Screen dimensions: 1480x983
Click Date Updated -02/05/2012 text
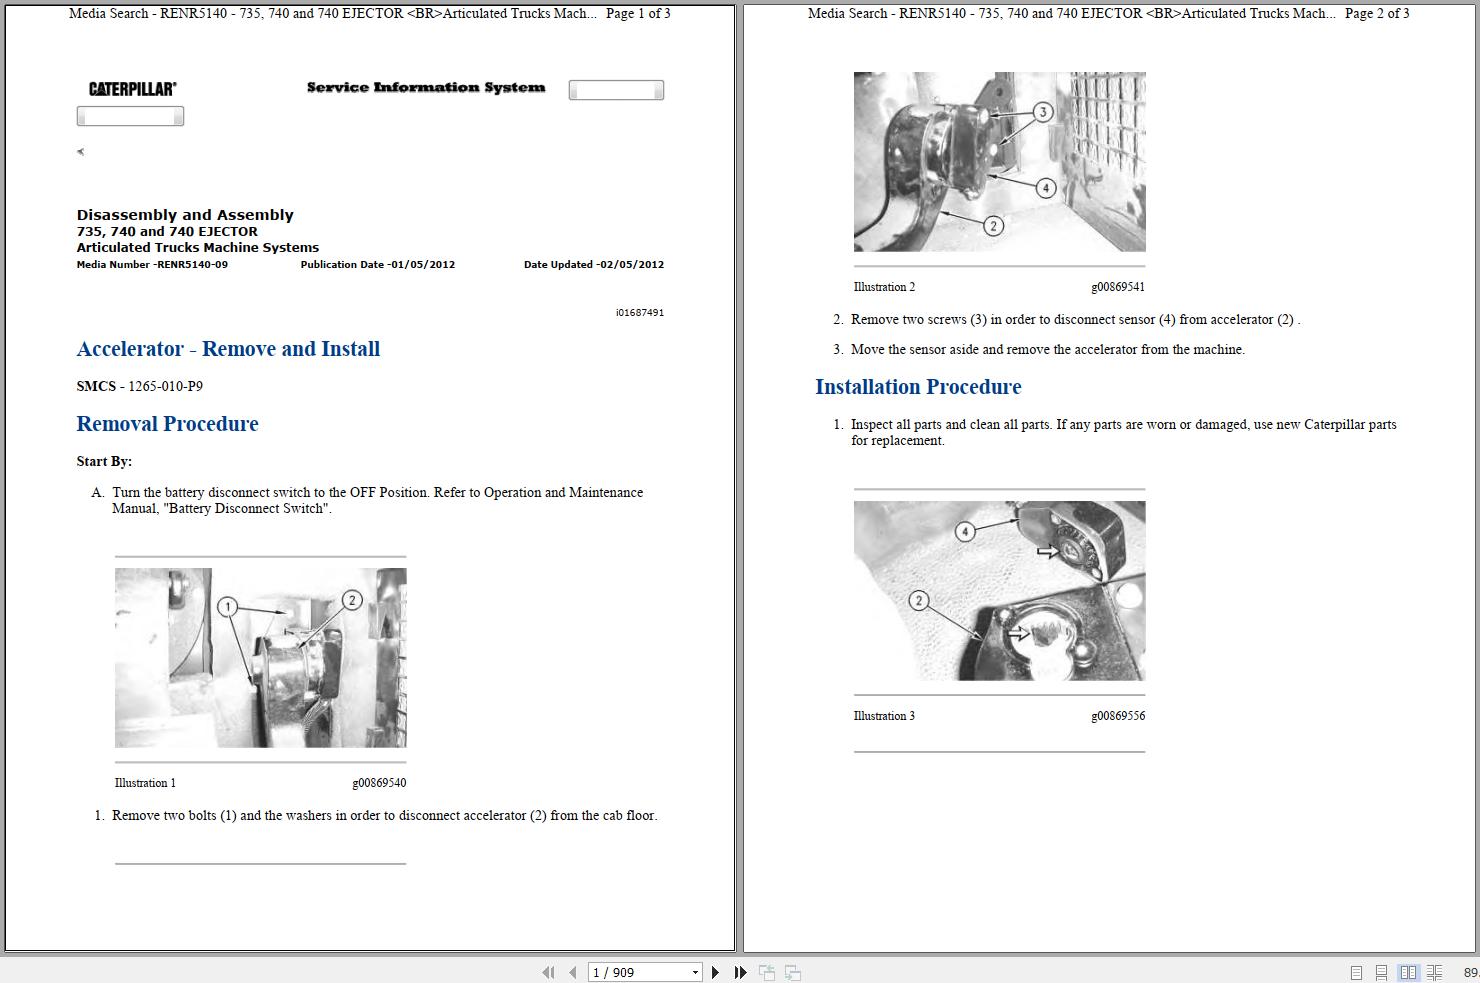[594, 265]
